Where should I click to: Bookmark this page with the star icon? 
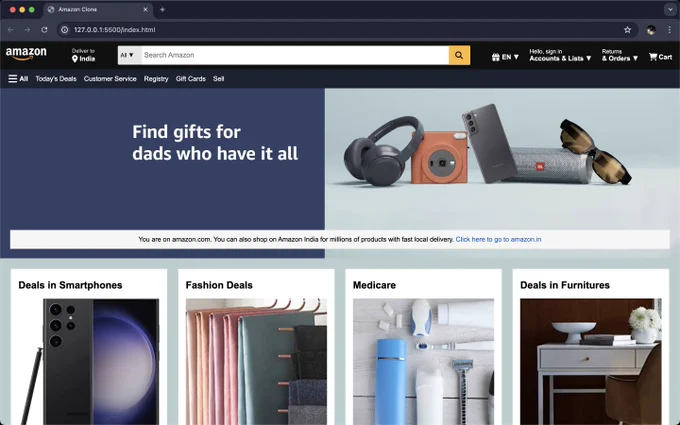pyautogui.click(x=627, y=29)
